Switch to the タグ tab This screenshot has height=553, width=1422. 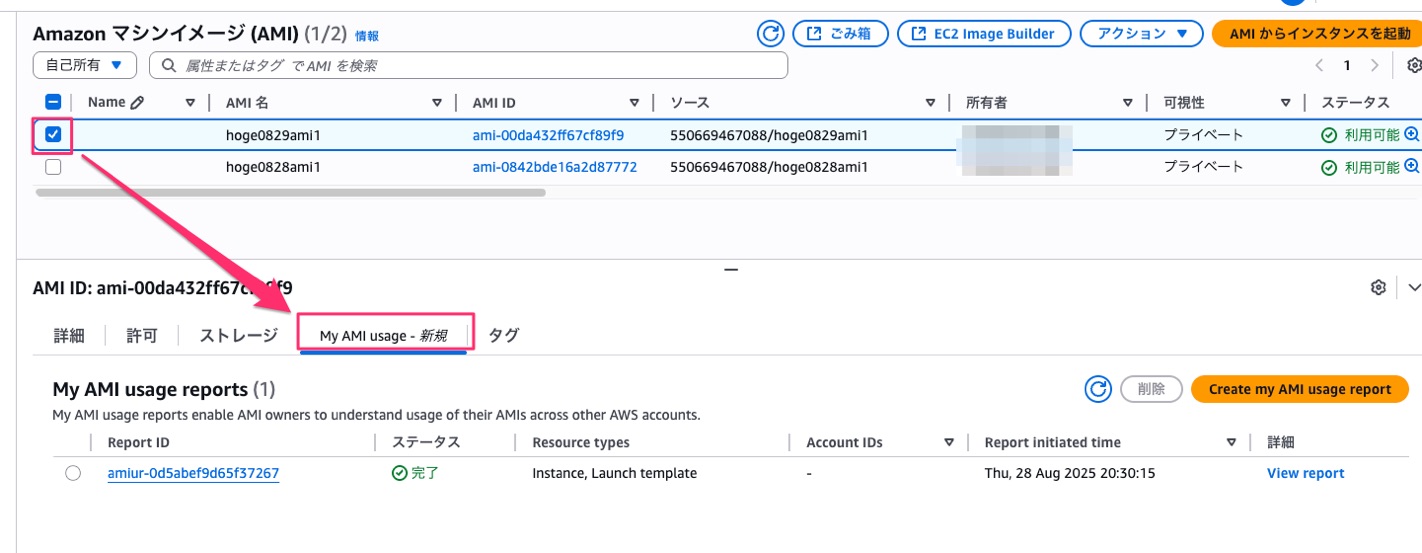(x=503, y=335)
